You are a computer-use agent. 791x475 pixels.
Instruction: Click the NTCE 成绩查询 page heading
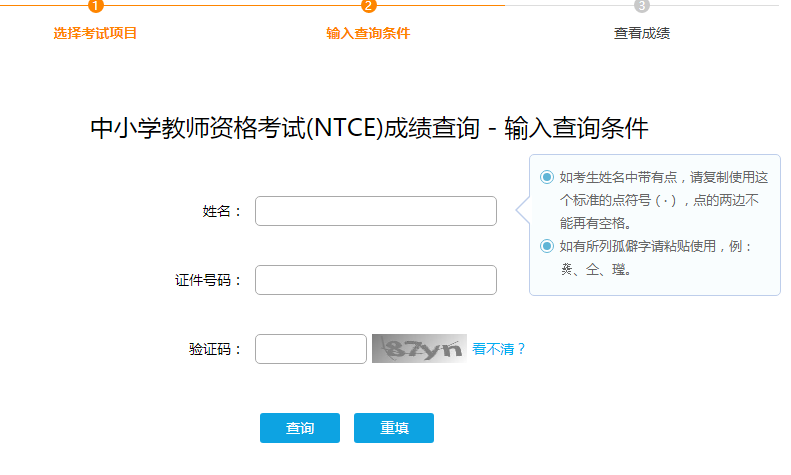pyautogui.click(x=370, y=130)
